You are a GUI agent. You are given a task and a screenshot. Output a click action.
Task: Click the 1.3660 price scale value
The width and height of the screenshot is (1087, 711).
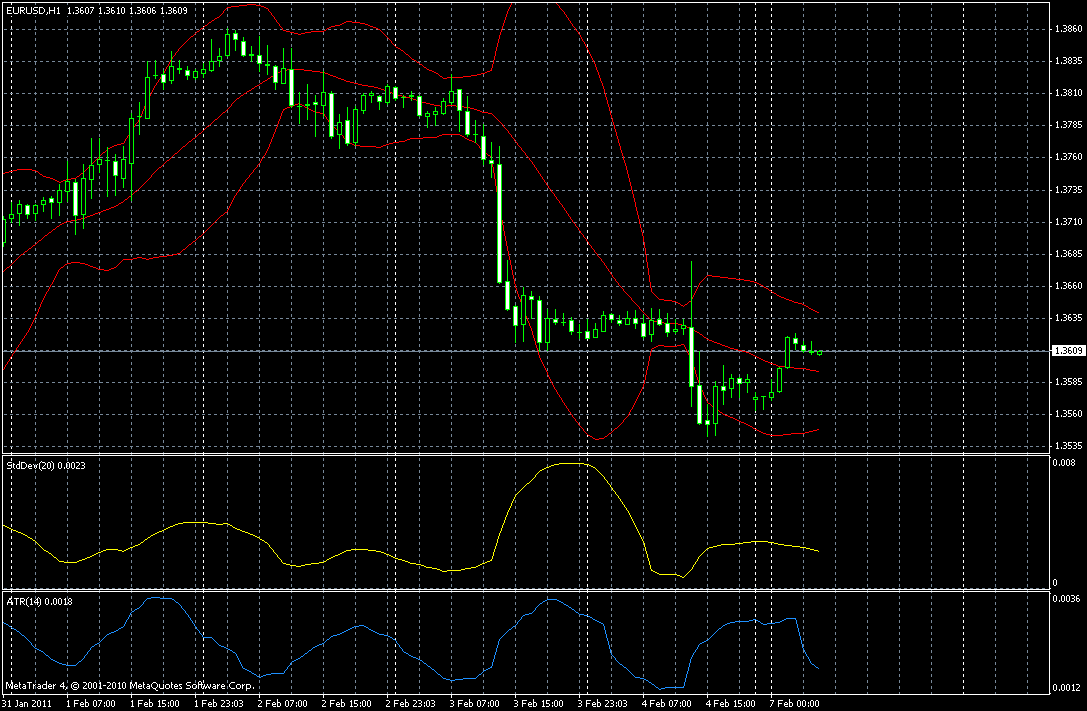[x=1068, y=286]
